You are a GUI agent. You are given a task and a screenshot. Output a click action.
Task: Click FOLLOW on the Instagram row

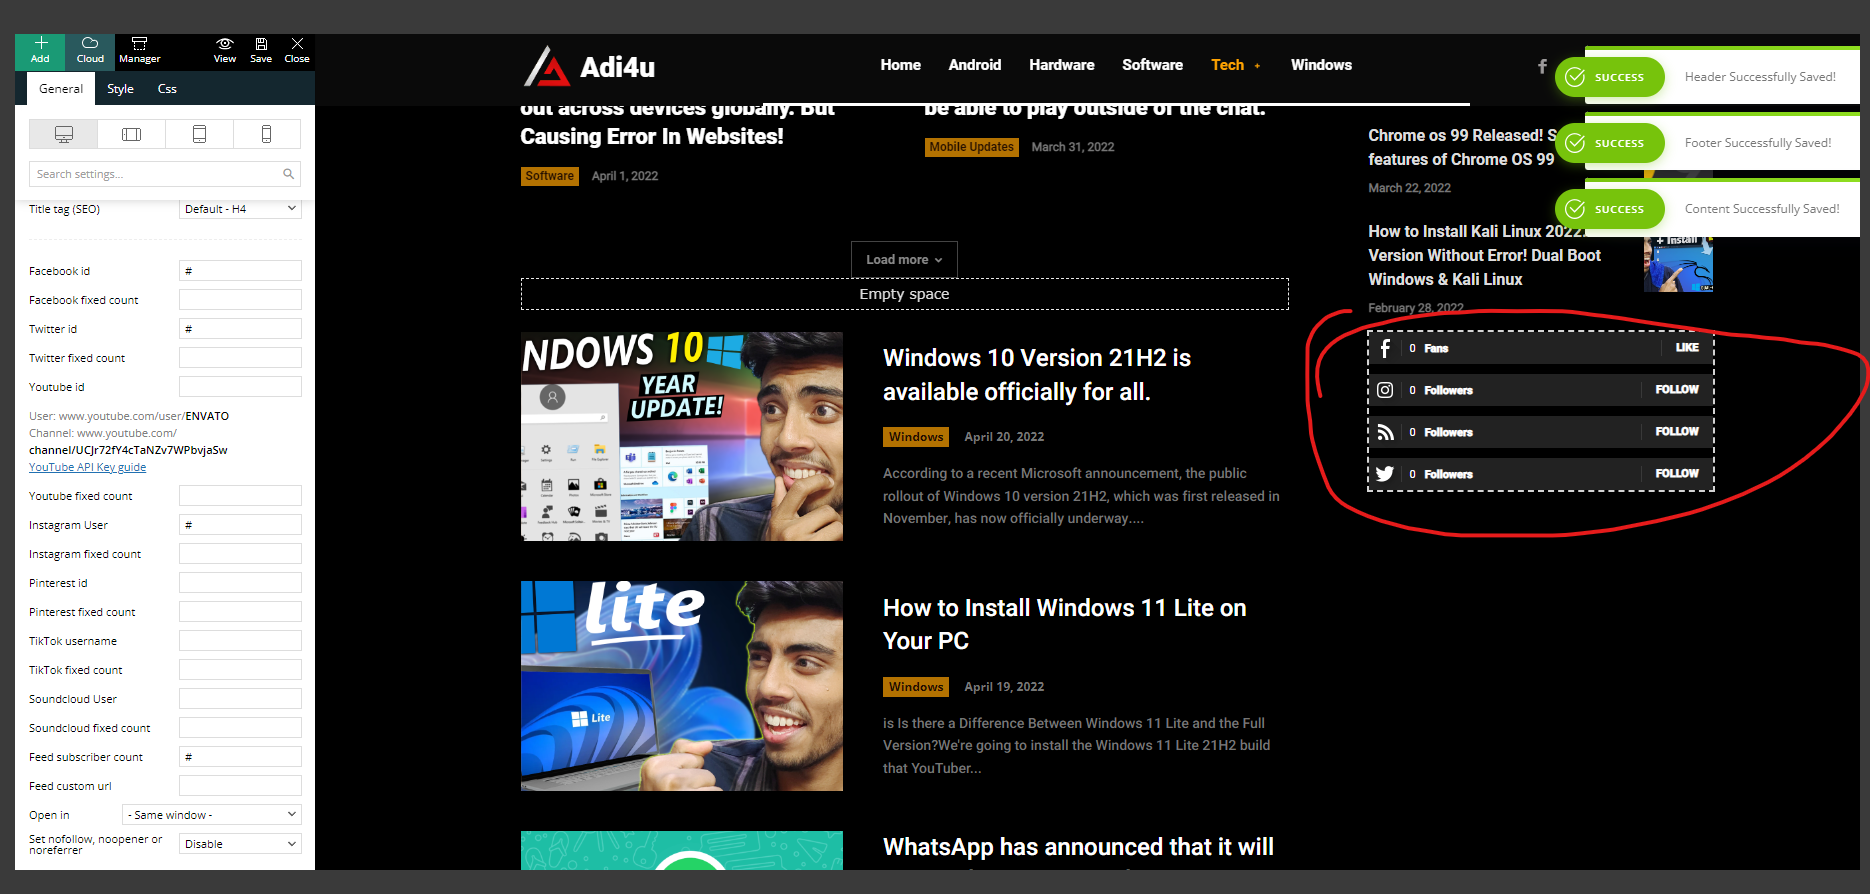coord(1677,390)
